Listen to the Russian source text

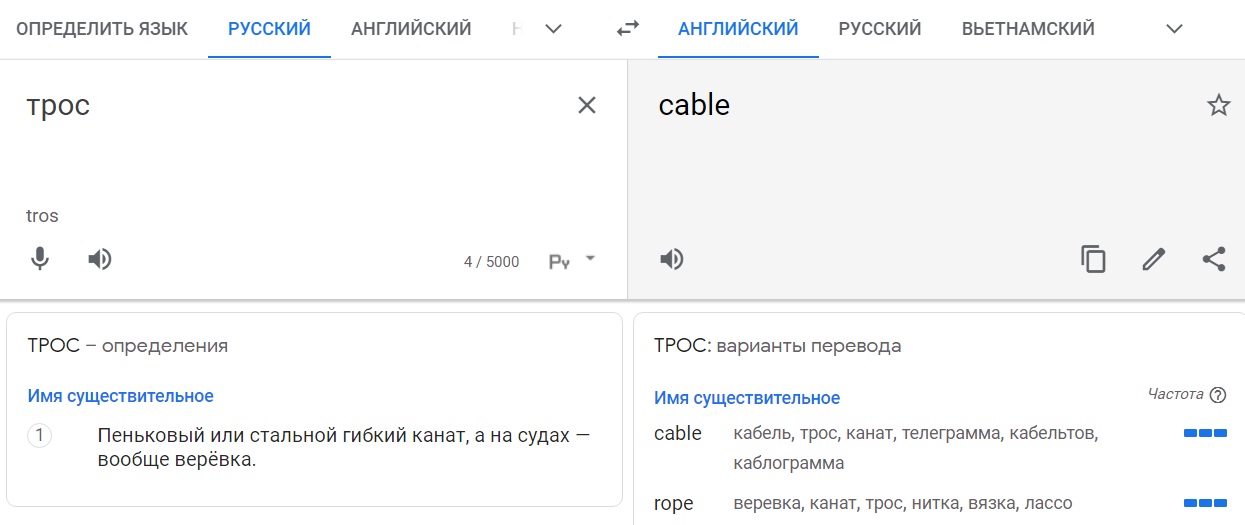[100, 260]
